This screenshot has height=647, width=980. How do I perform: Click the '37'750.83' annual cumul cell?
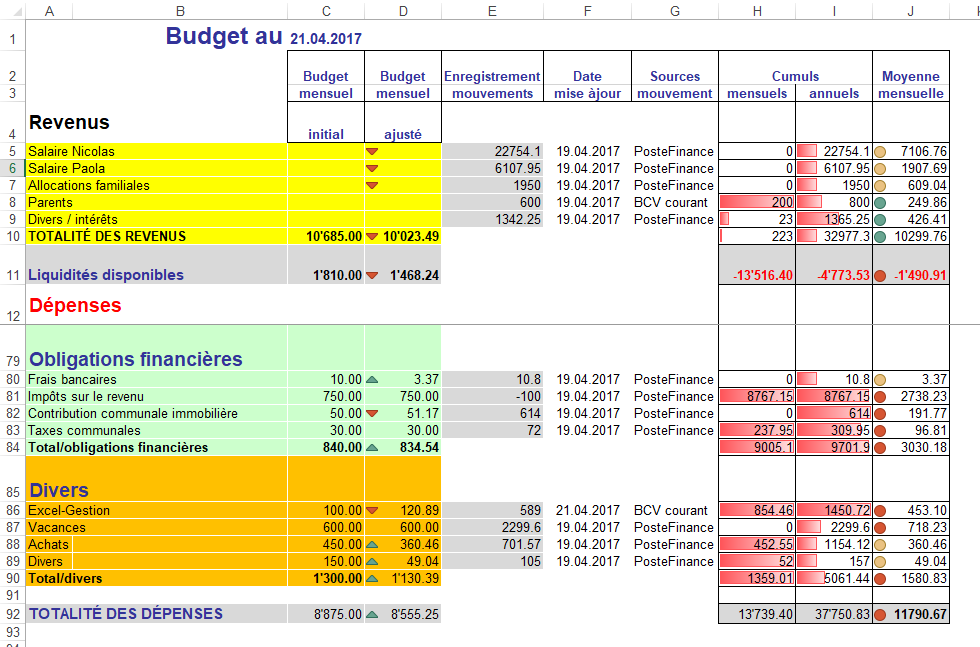(x=834, y=614)
